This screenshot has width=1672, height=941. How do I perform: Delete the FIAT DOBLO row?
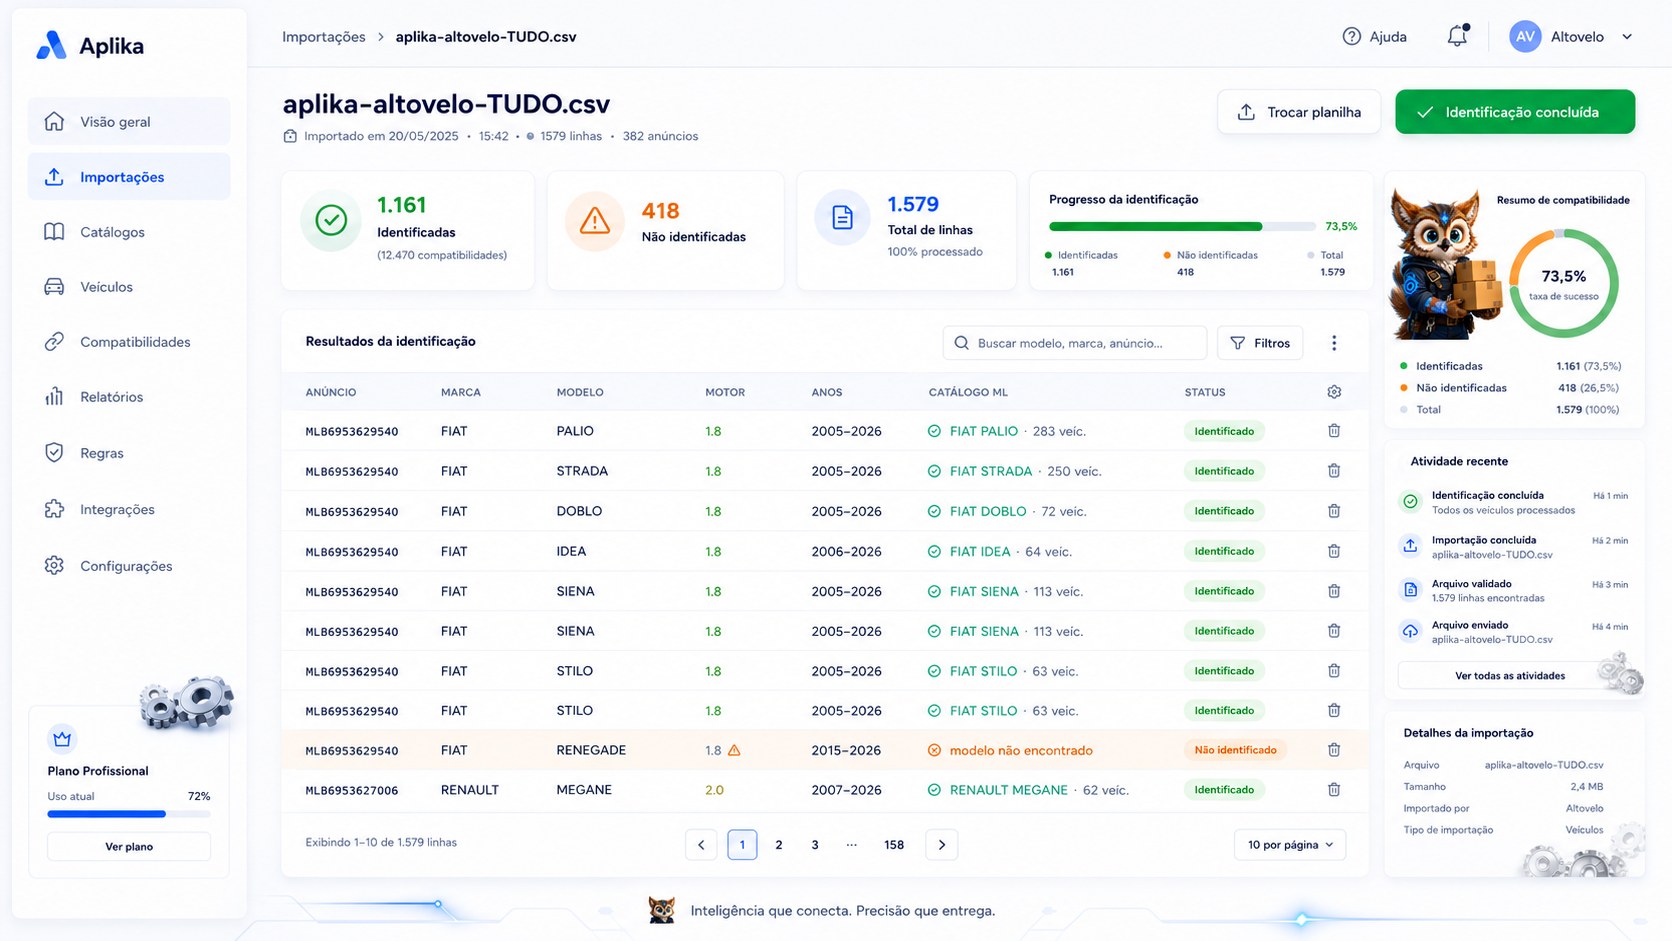(1334, 511)
